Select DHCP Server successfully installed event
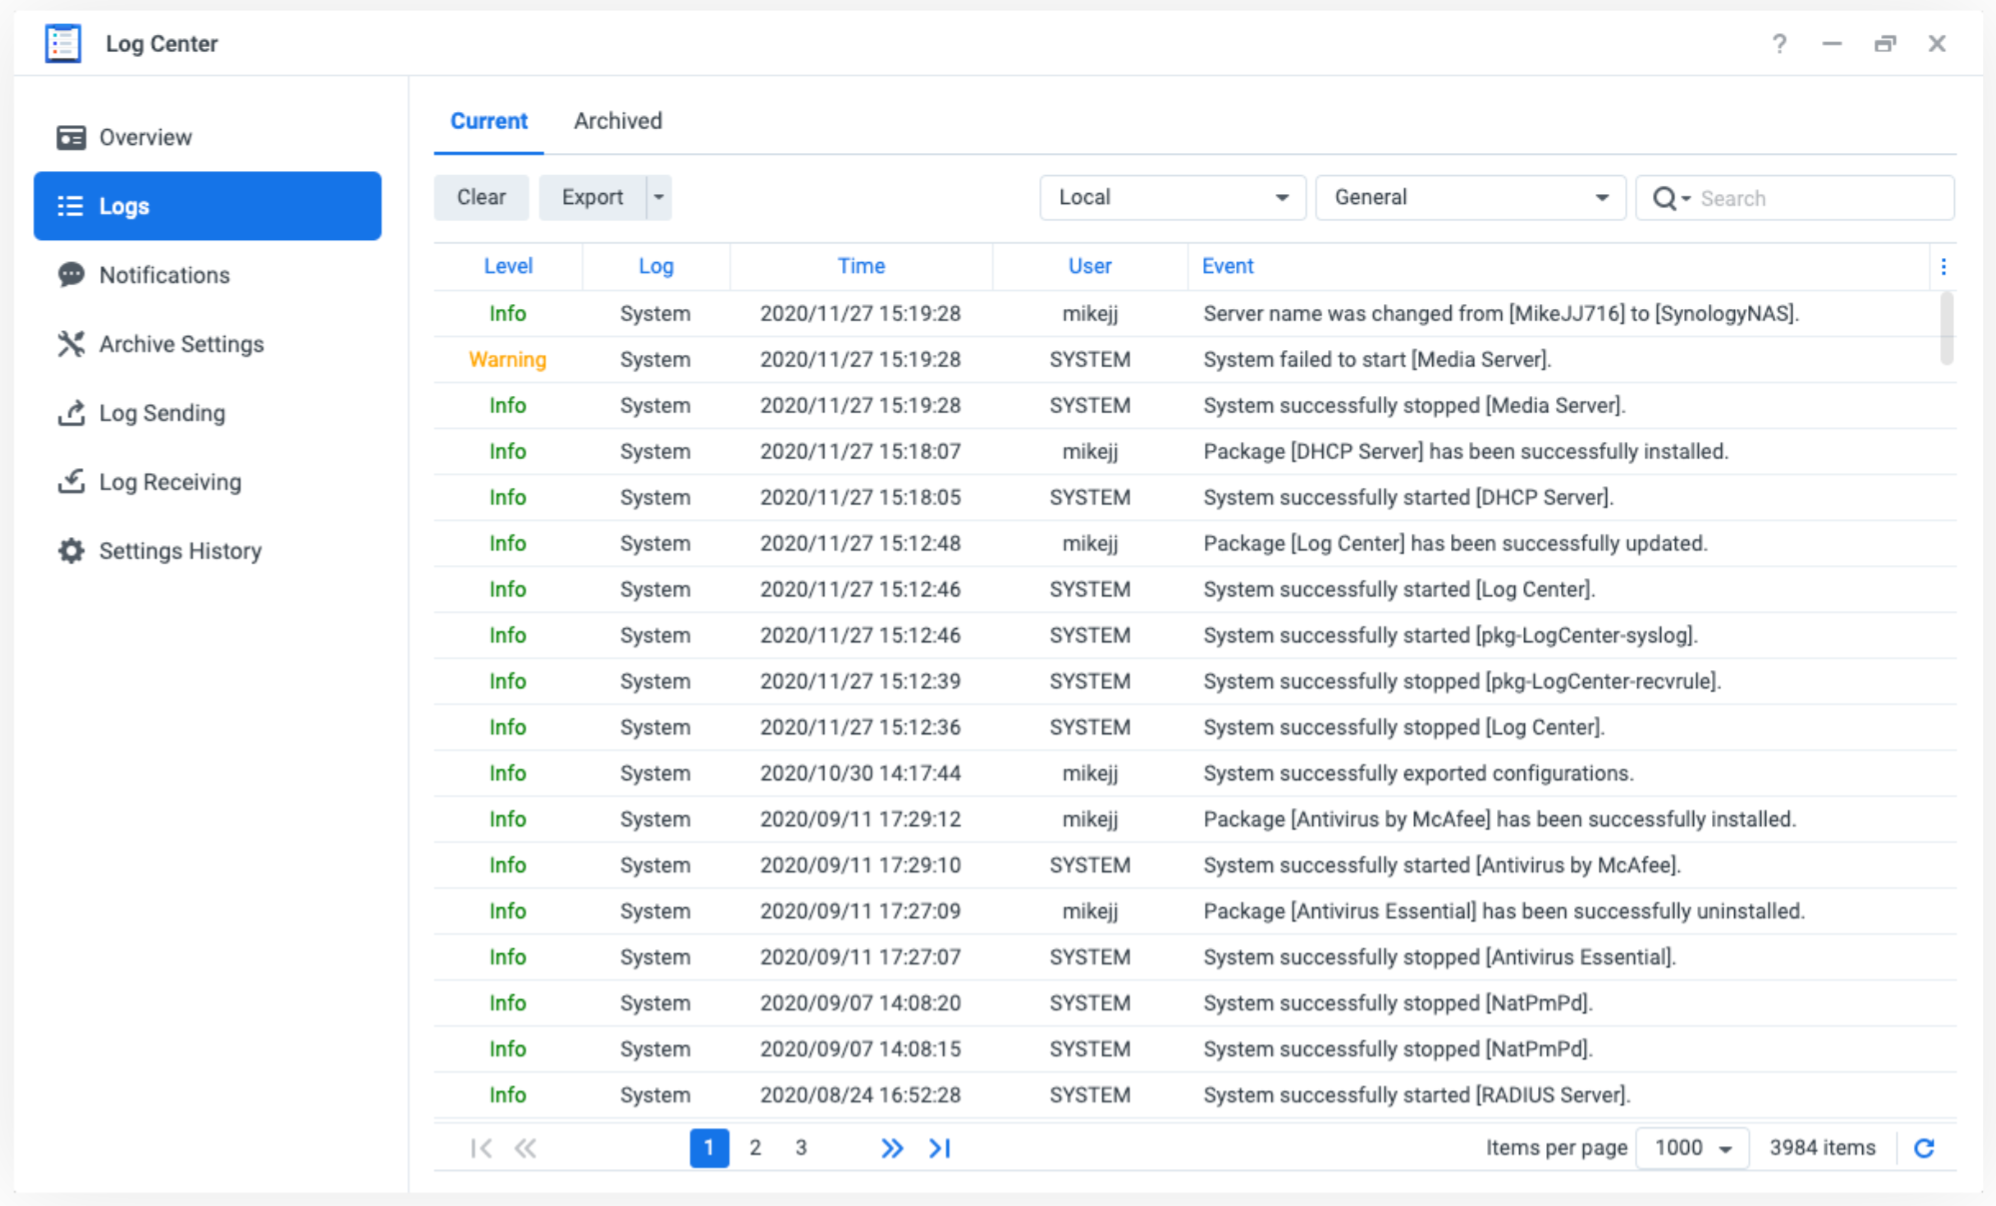 pyautogui.click(x=1466, y=452)
